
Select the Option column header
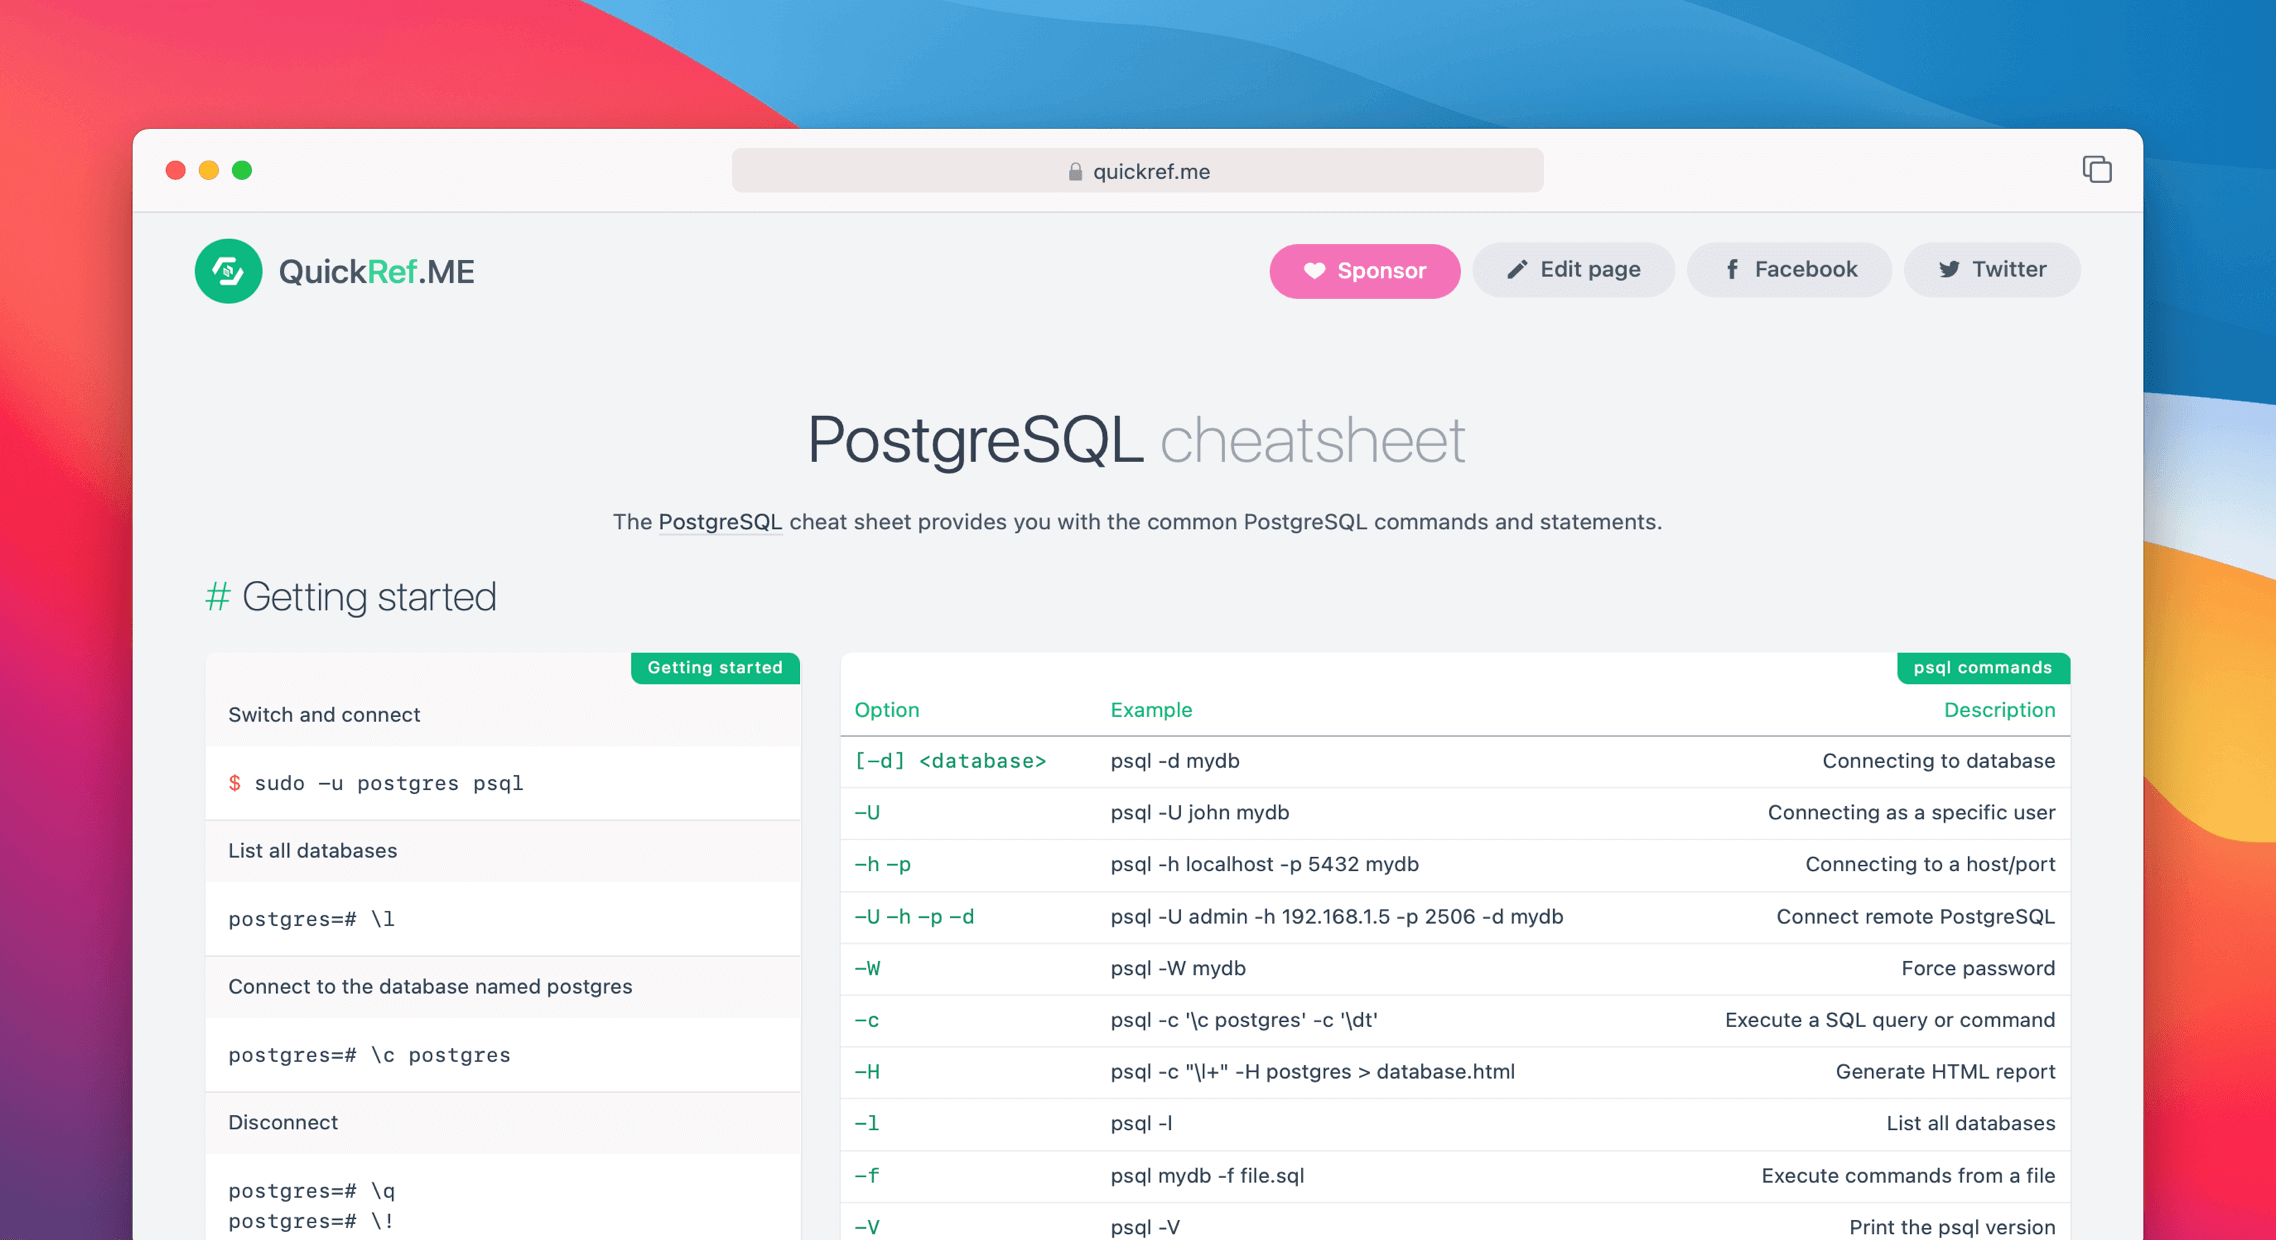click(x=887, y=709)
